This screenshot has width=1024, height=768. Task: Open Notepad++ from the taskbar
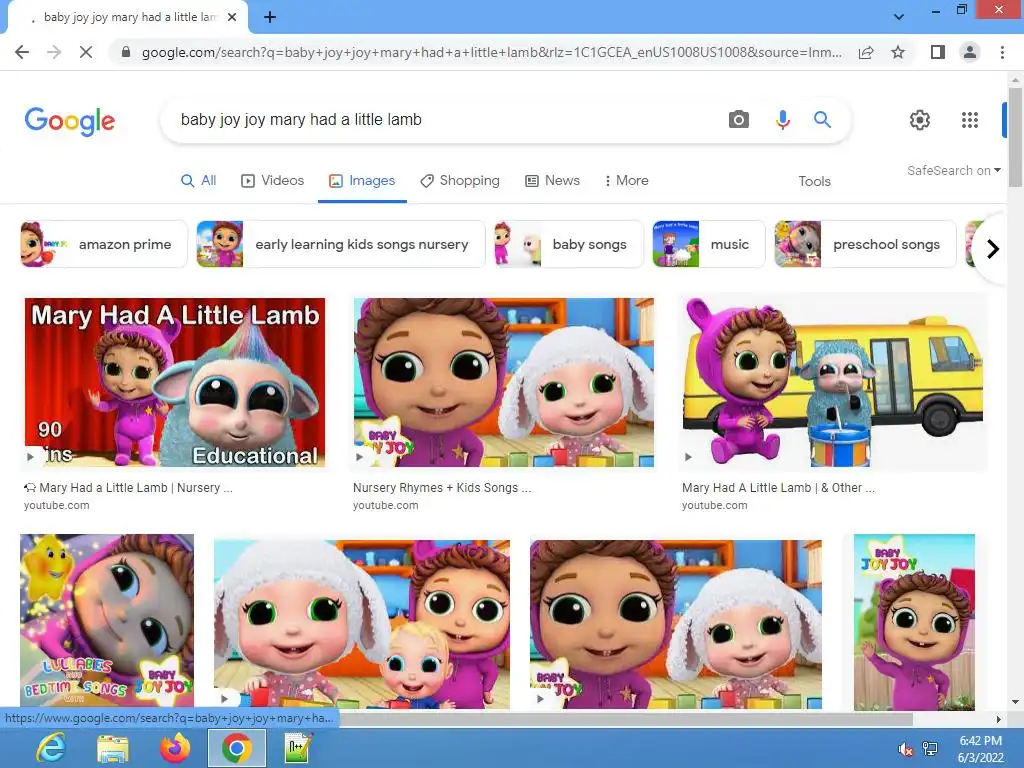tap(299, 748)
